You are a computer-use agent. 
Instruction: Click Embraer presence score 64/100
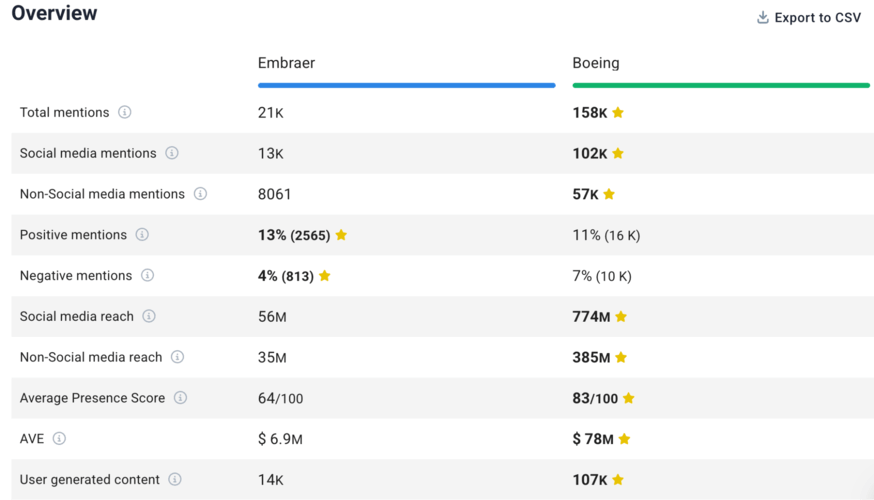[280, 398]
